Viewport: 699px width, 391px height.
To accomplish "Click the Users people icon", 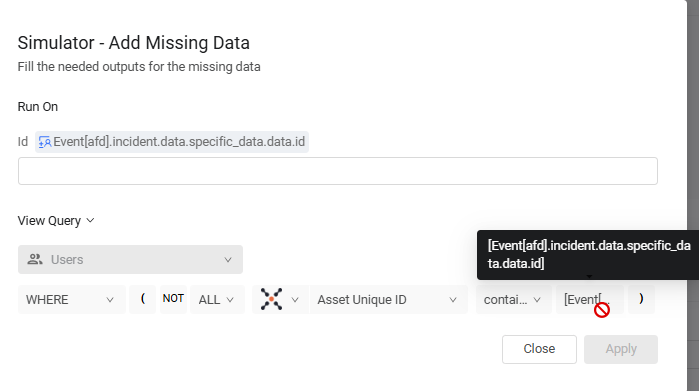I will tap(35, 259).
